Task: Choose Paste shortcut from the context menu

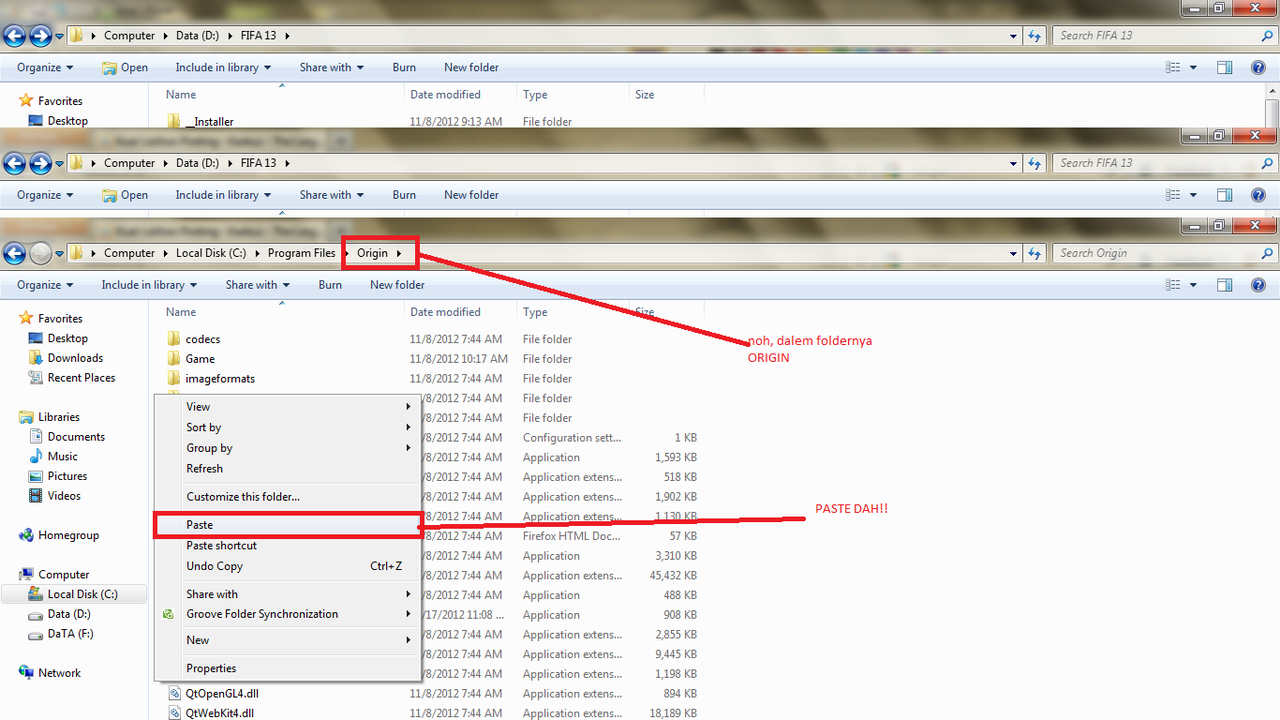Action: coord(287,546)
